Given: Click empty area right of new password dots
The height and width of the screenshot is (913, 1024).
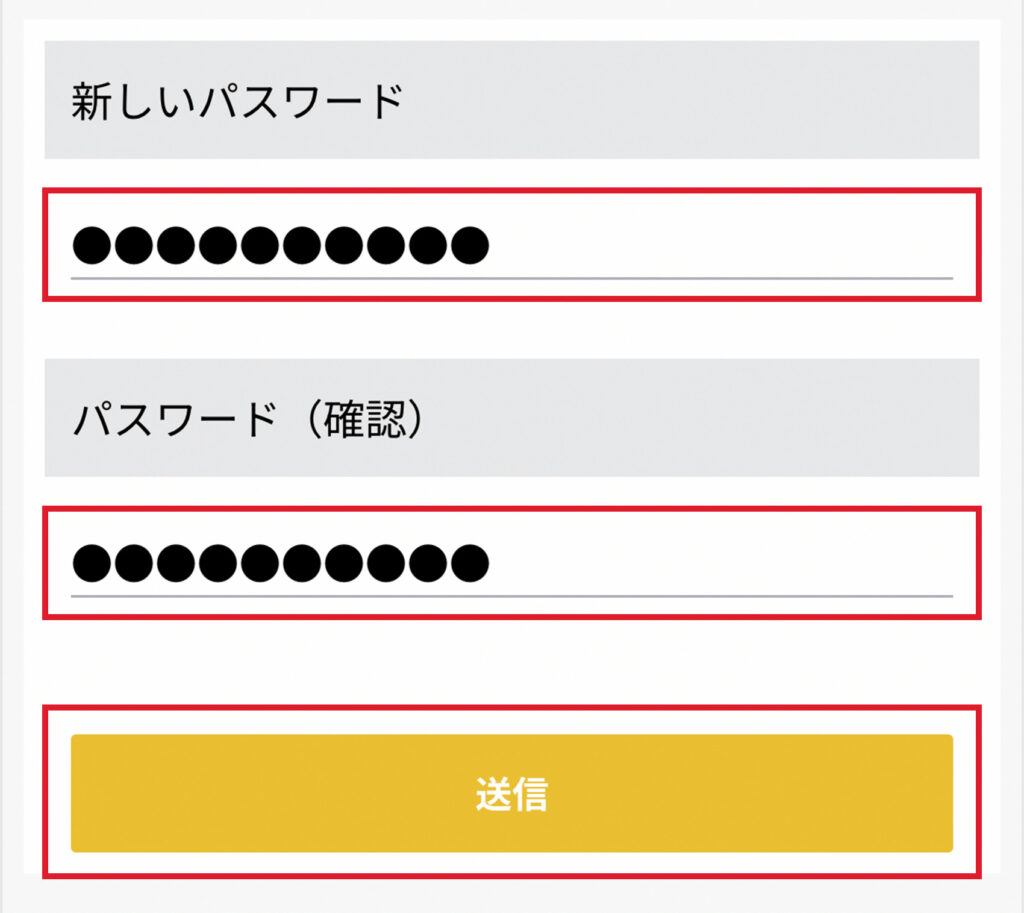Looking at the screenshot, I should coord(720,245).
